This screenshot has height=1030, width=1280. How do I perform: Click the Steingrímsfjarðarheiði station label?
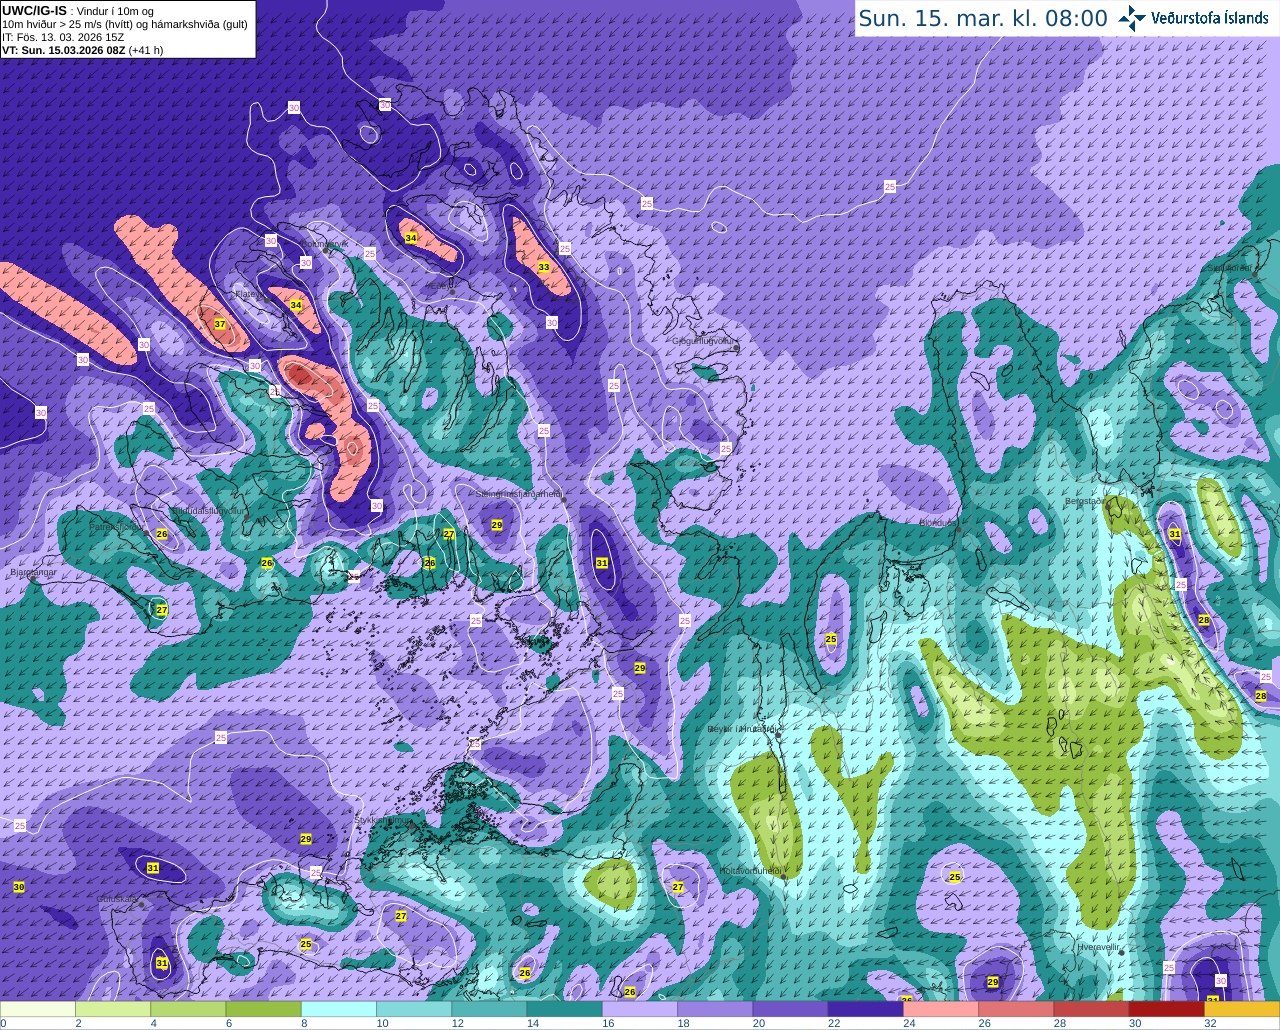pyautogui.click(x=517, y=493)
